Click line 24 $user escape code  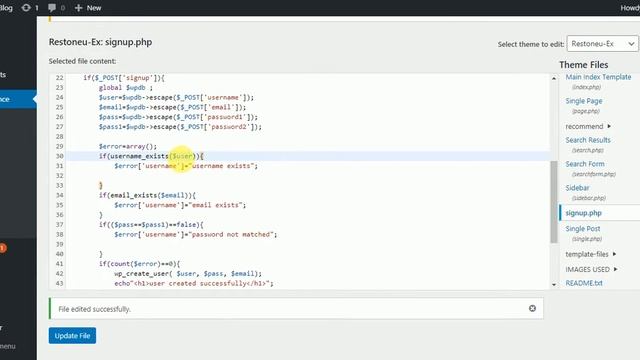[176, 98]
